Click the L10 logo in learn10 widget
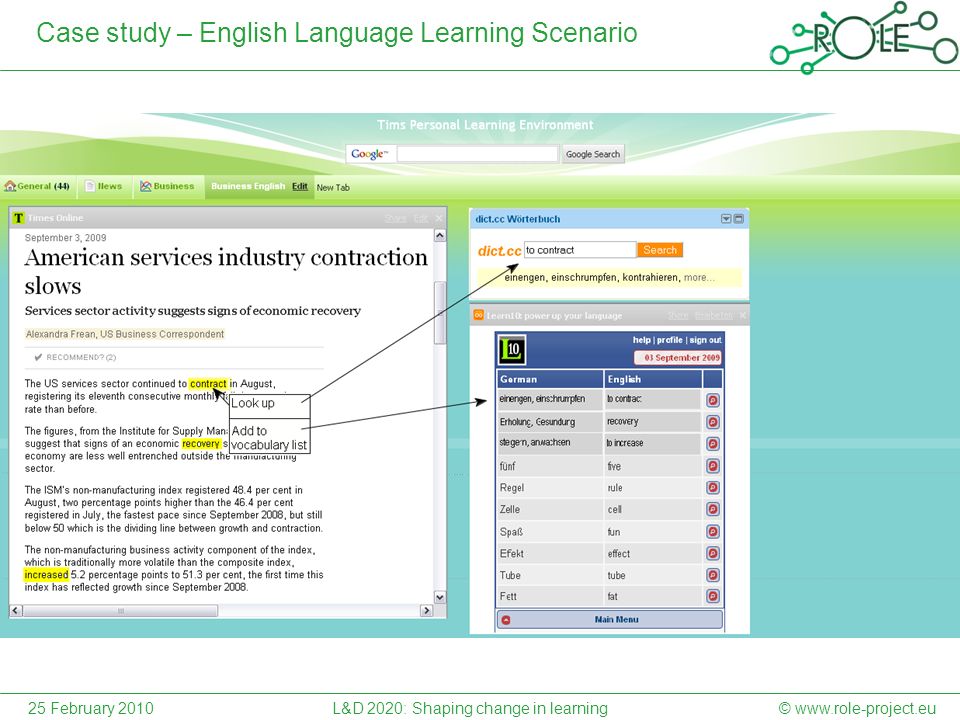Screen dimensions: 960x720 coord(512,350)
